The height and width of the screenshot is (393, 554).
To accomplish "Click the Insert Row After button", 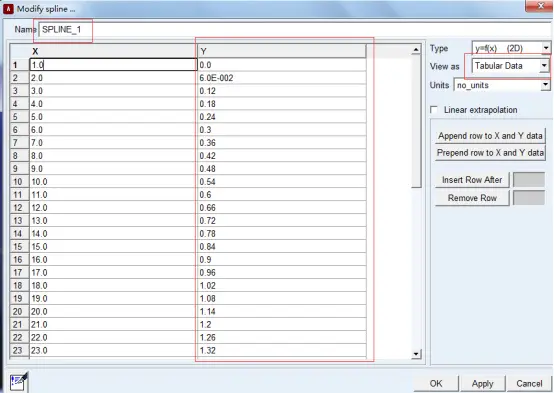I will pyautogui.click(x=472, y=180).
